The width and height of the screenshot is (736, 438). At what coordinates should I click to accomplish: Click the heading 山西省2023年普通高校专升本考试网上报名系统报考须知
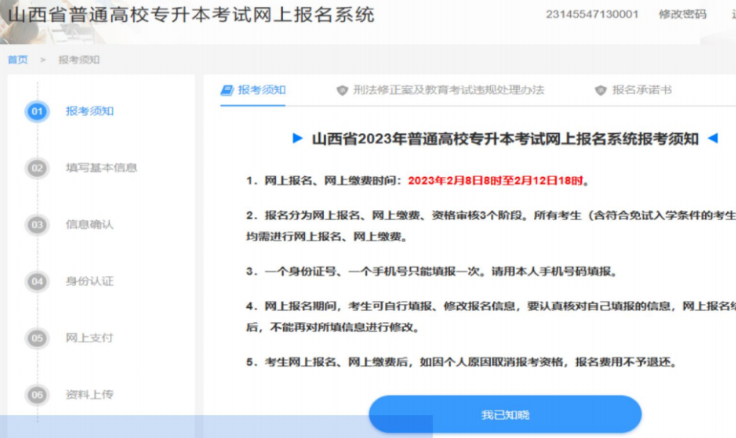(505, 139)
